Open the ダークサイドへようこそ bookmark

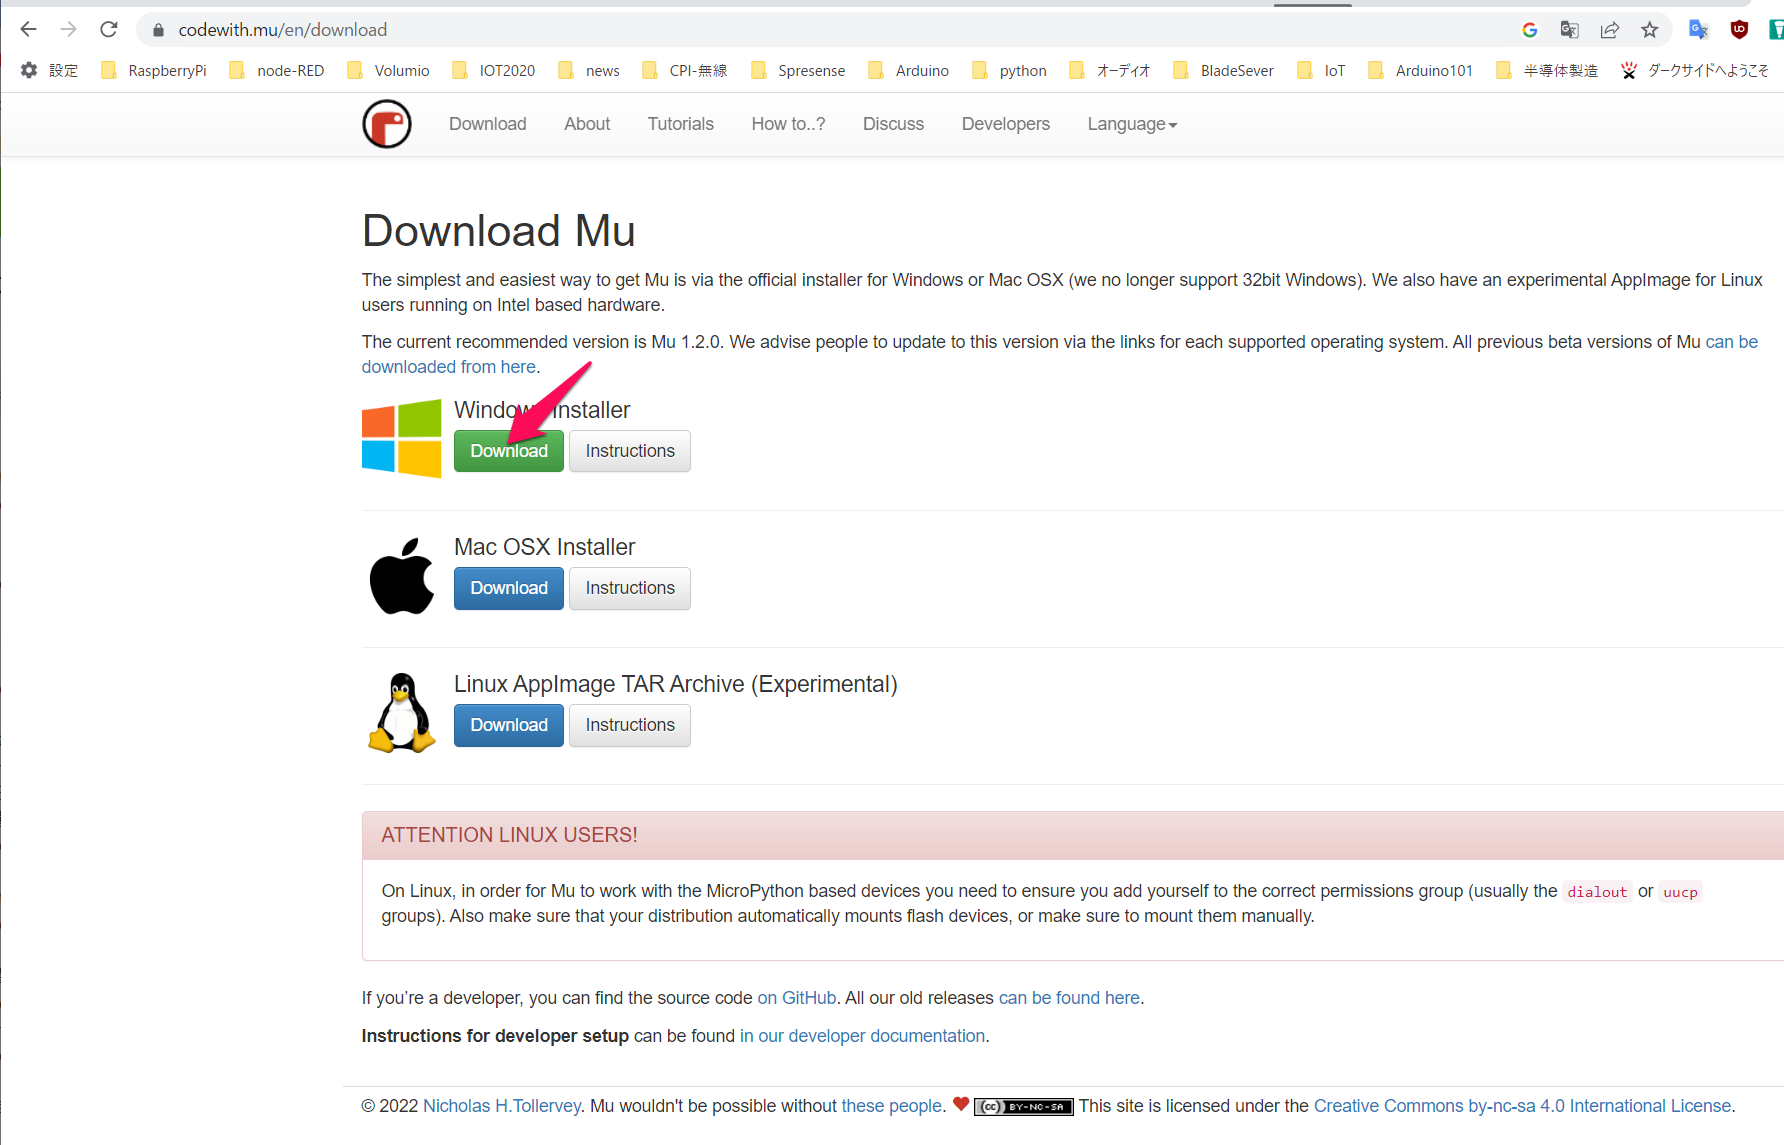[1695, 70]
